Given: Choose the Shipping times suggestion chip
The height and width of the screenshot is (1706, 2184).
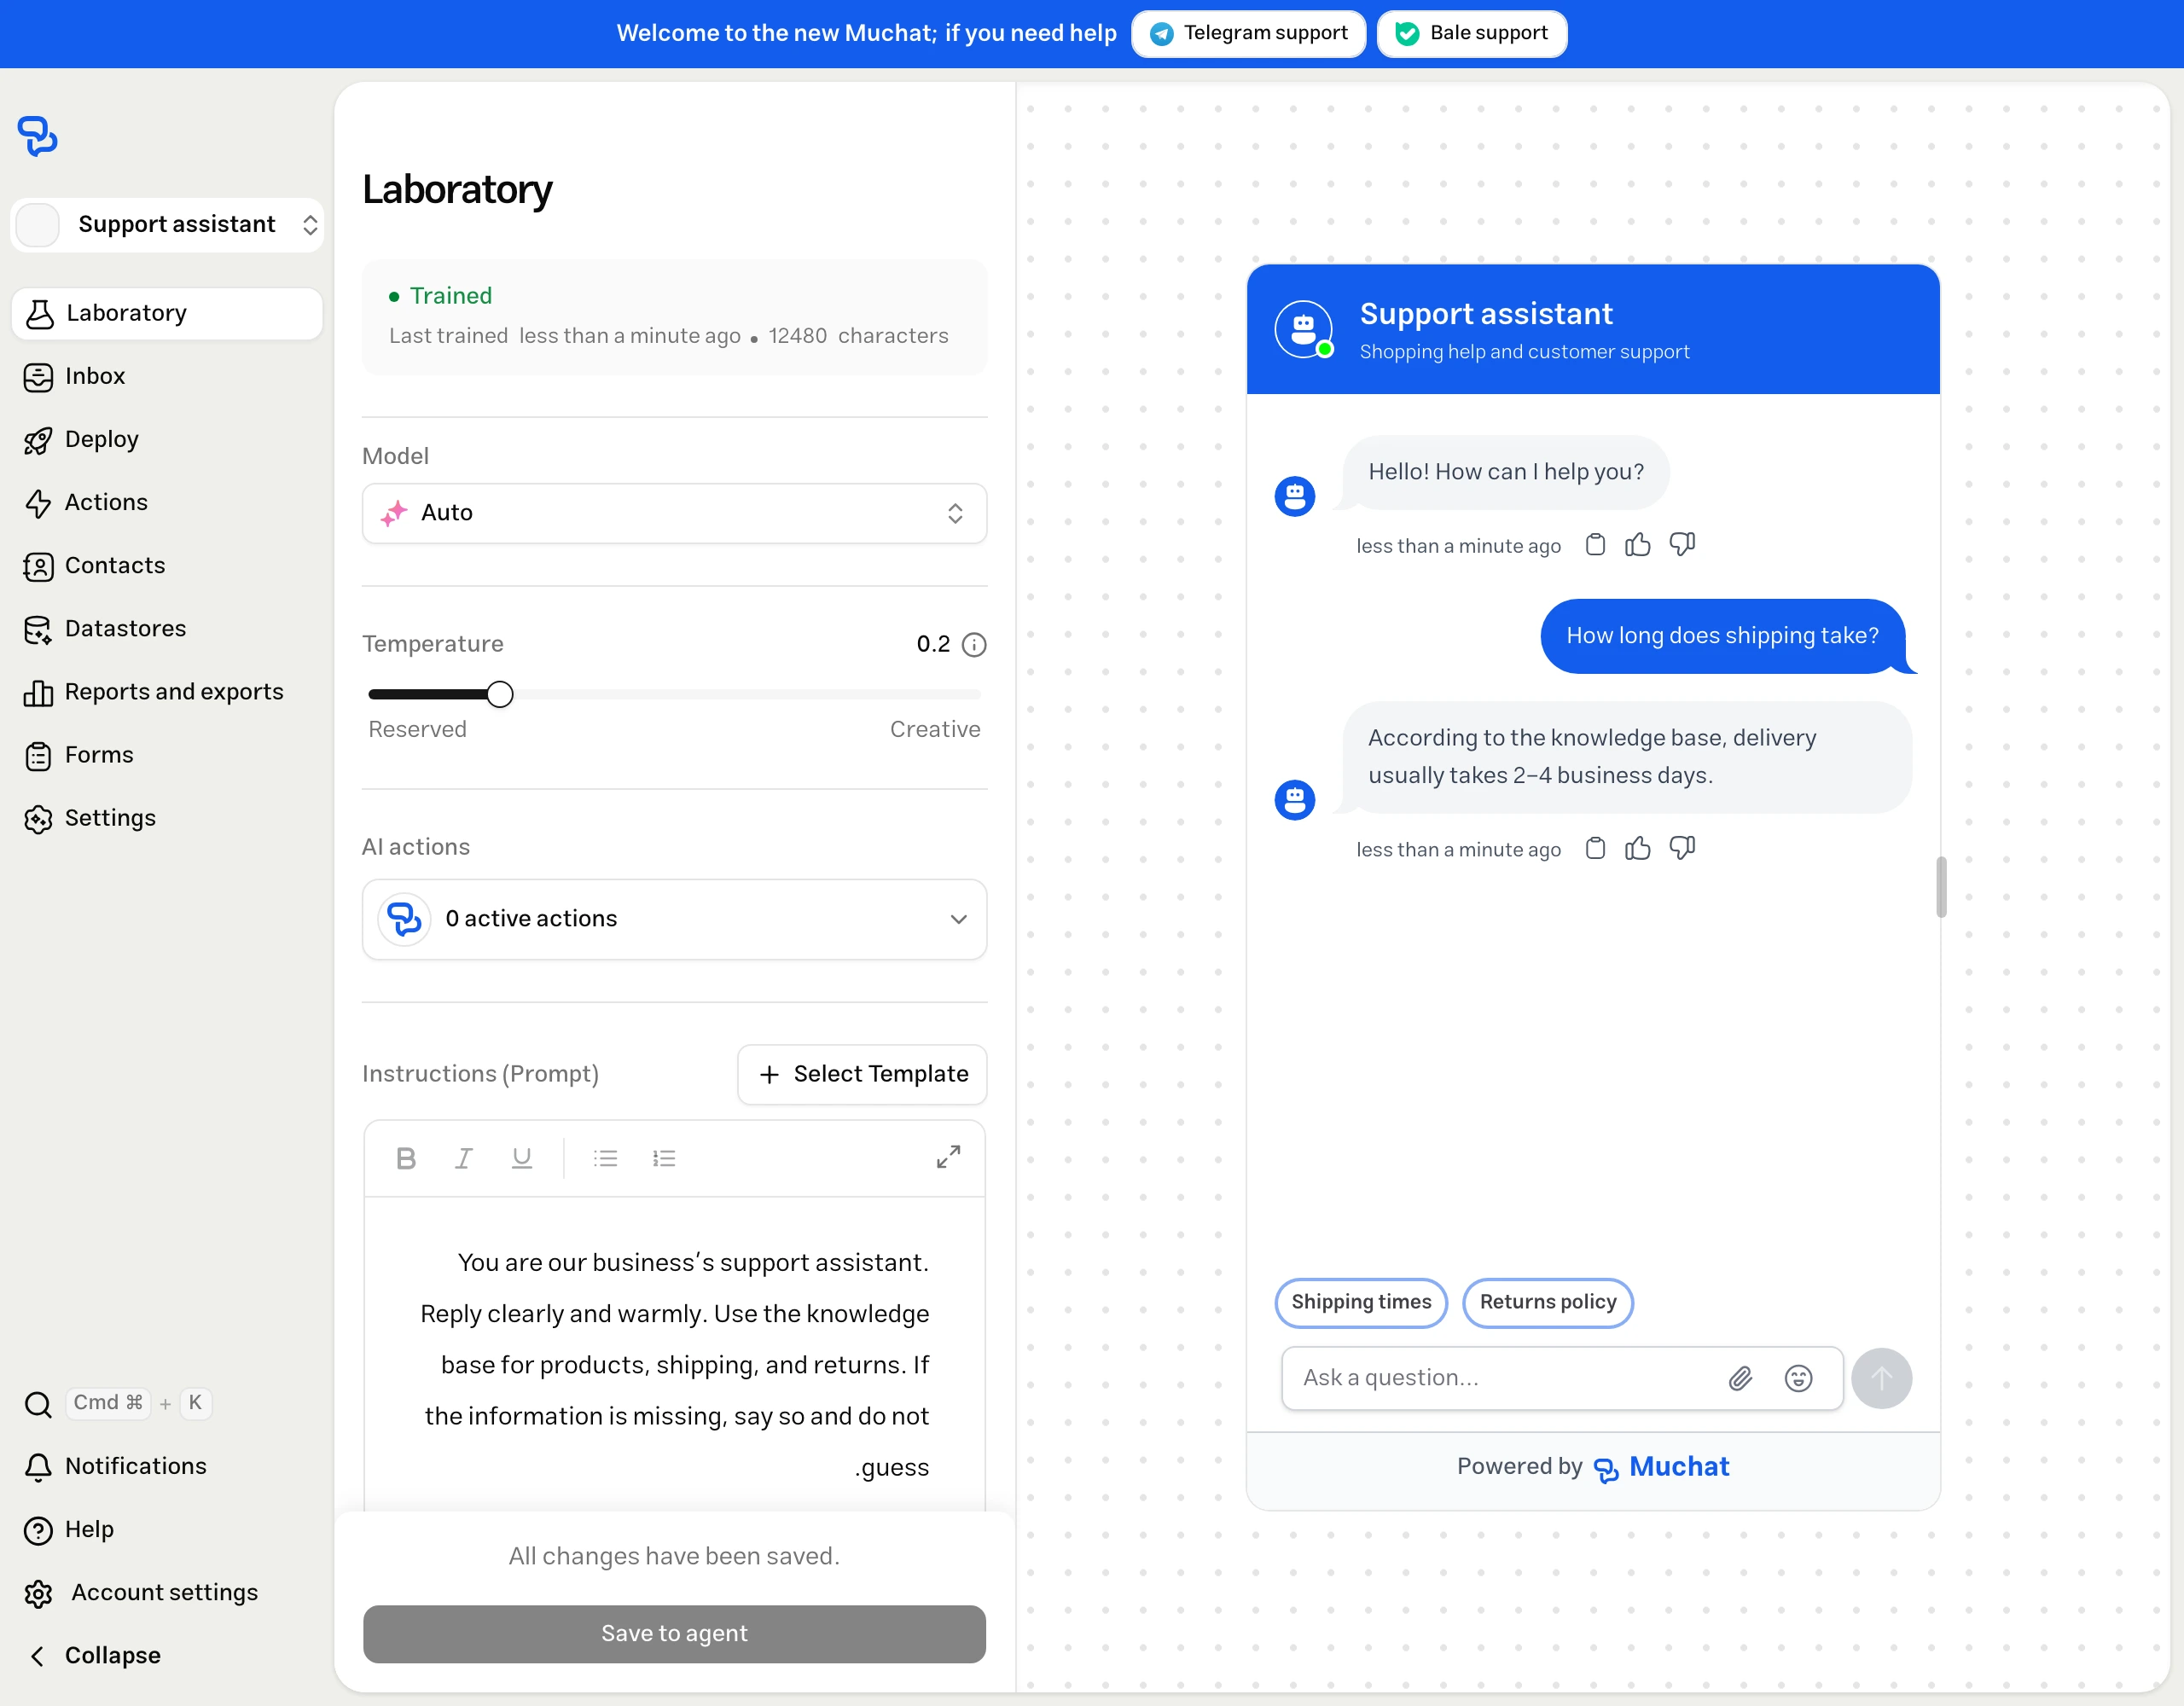Looking at the screenshot, I should 1361,1302.
